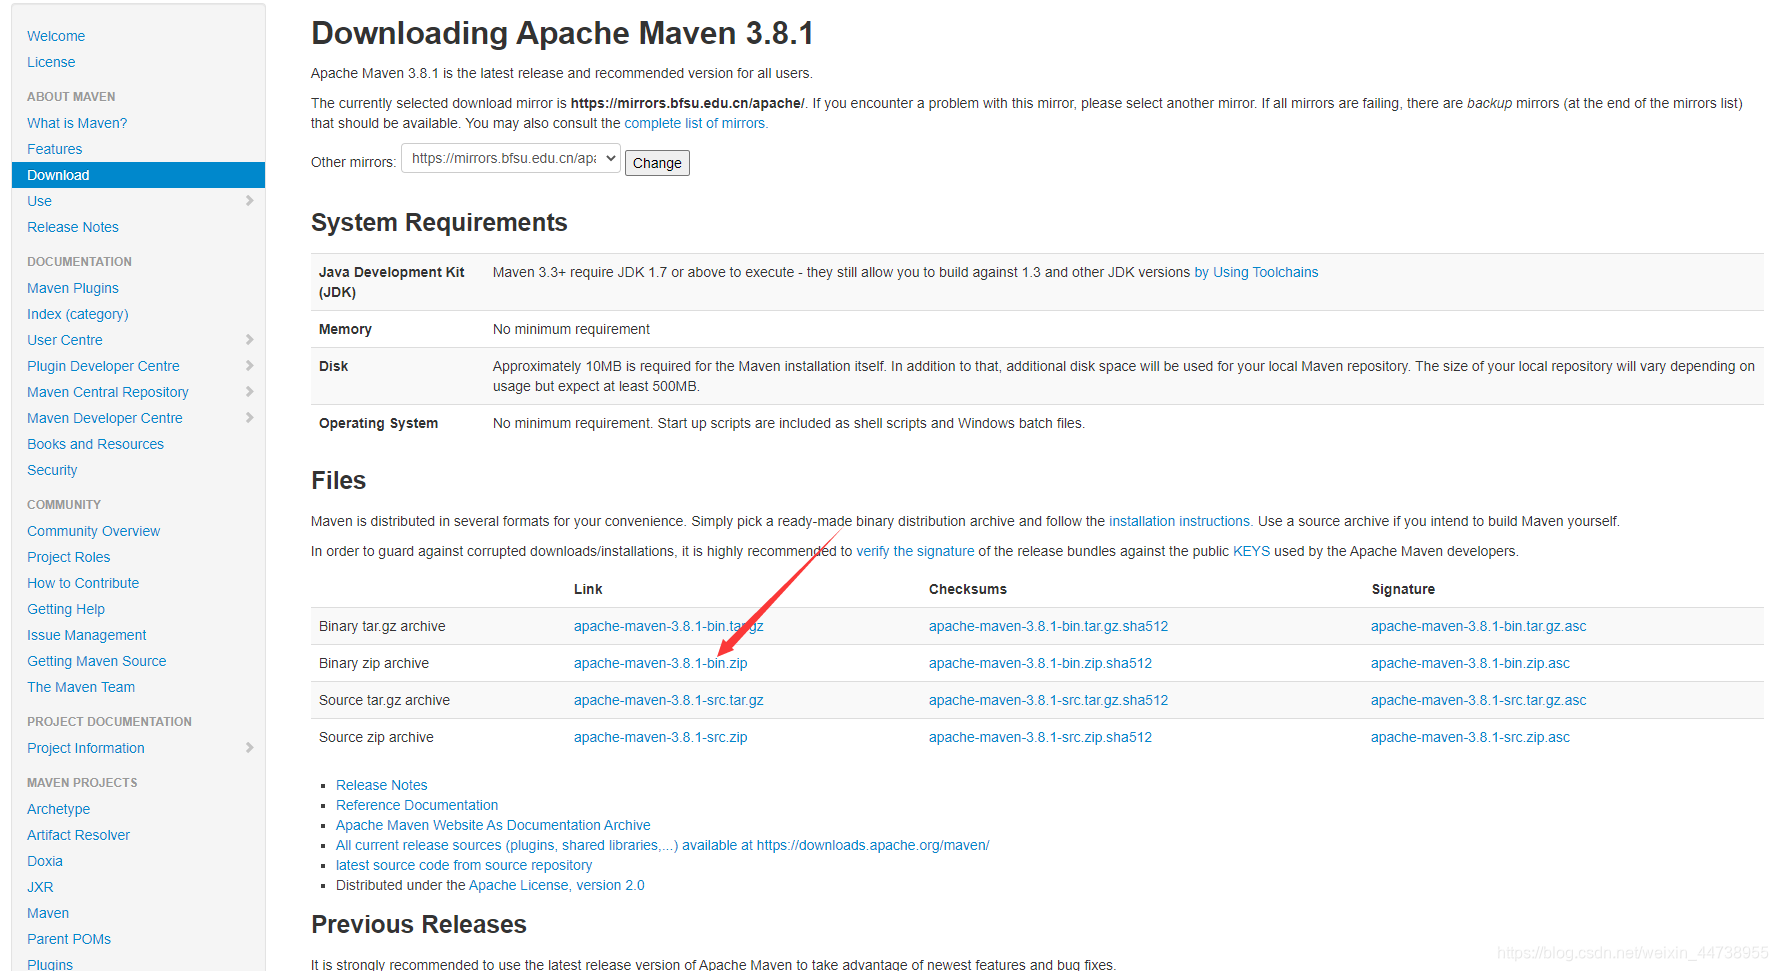The height and width of the screenshot is (971, 1778).
Task: Open Community Overview link
Action: click(x=94, y=531)
